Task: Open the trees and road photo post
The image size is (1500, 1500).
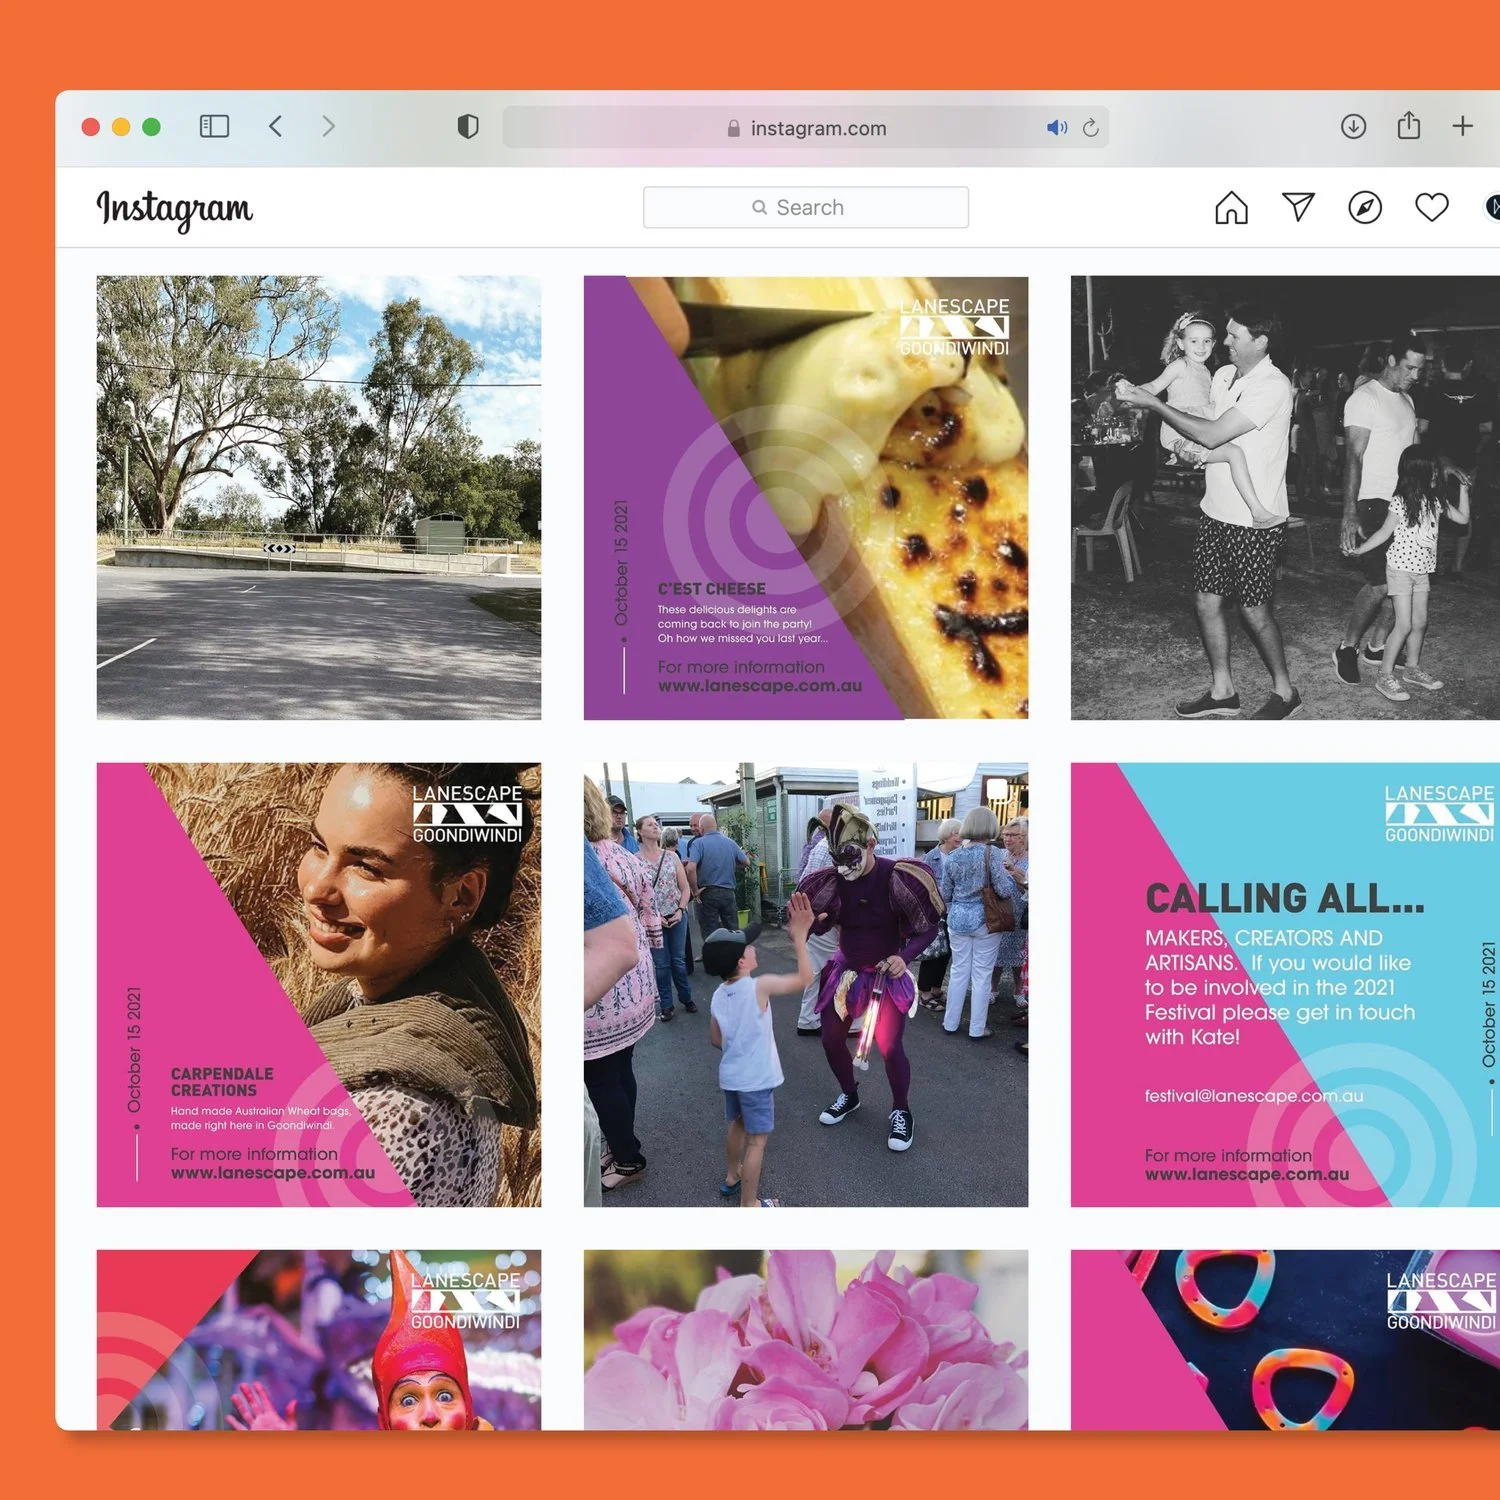Action: [319, 498]
